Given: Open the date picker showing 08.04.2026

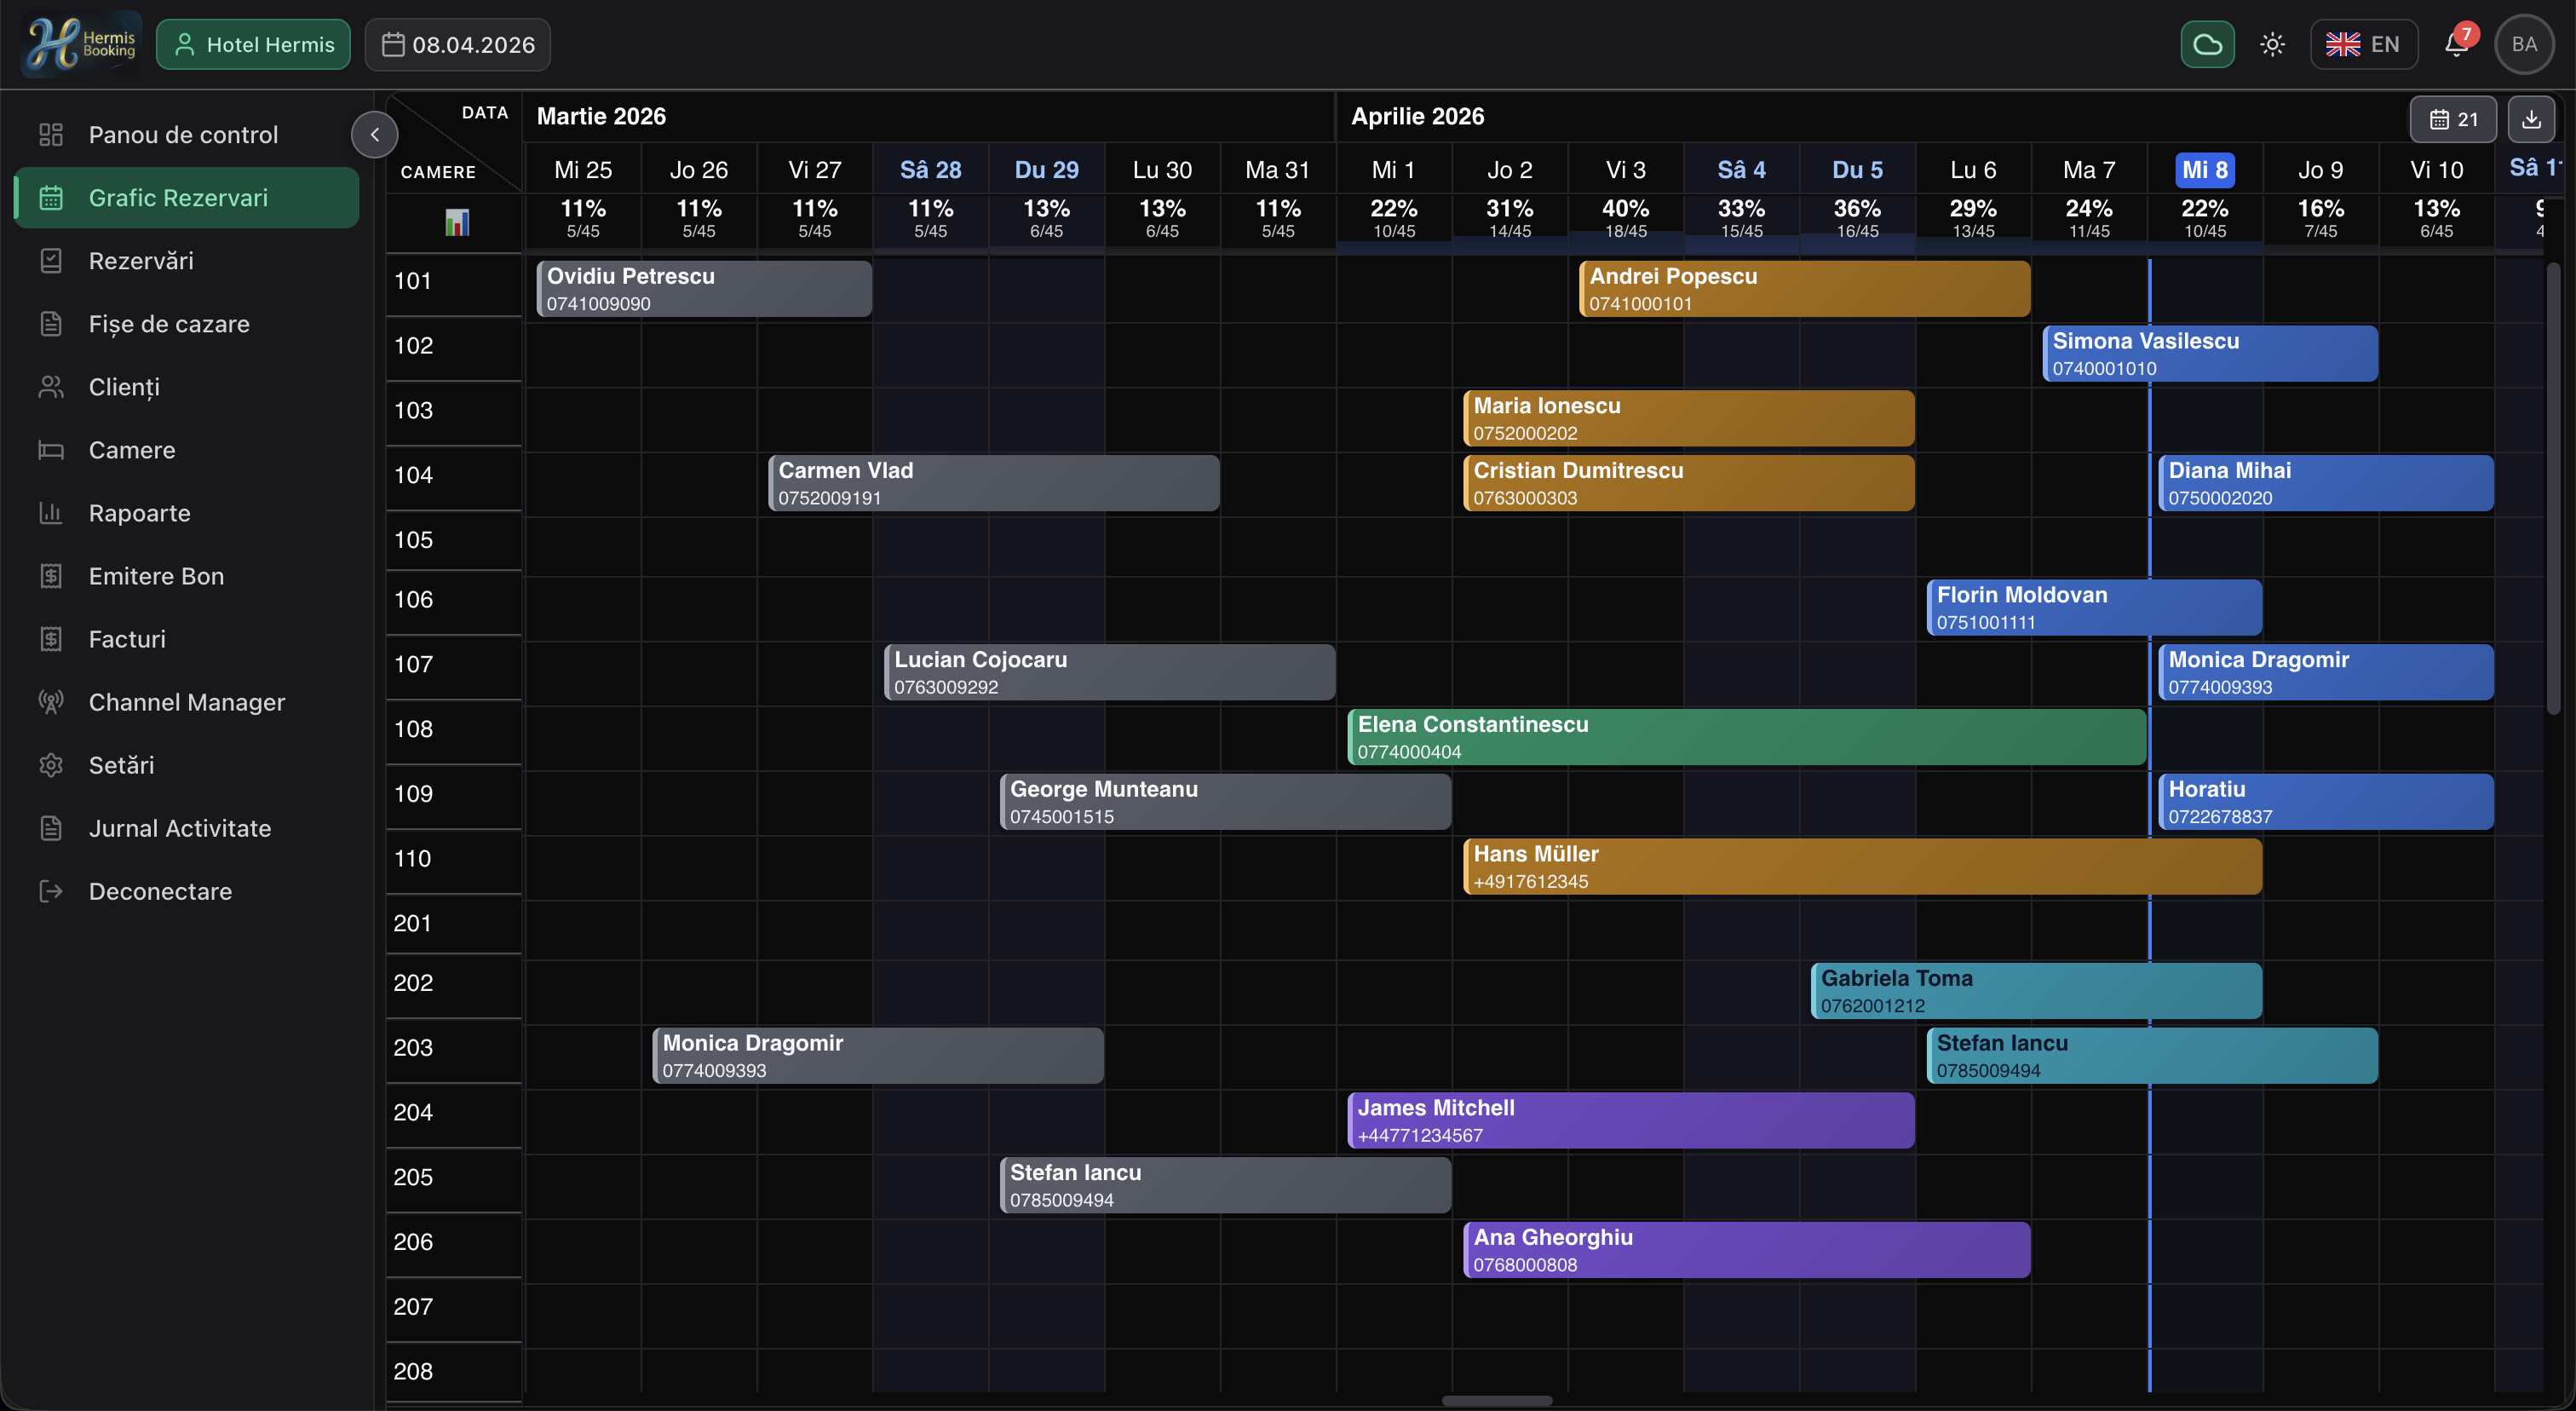Looking at the screenshot, I should coord(457,44).
